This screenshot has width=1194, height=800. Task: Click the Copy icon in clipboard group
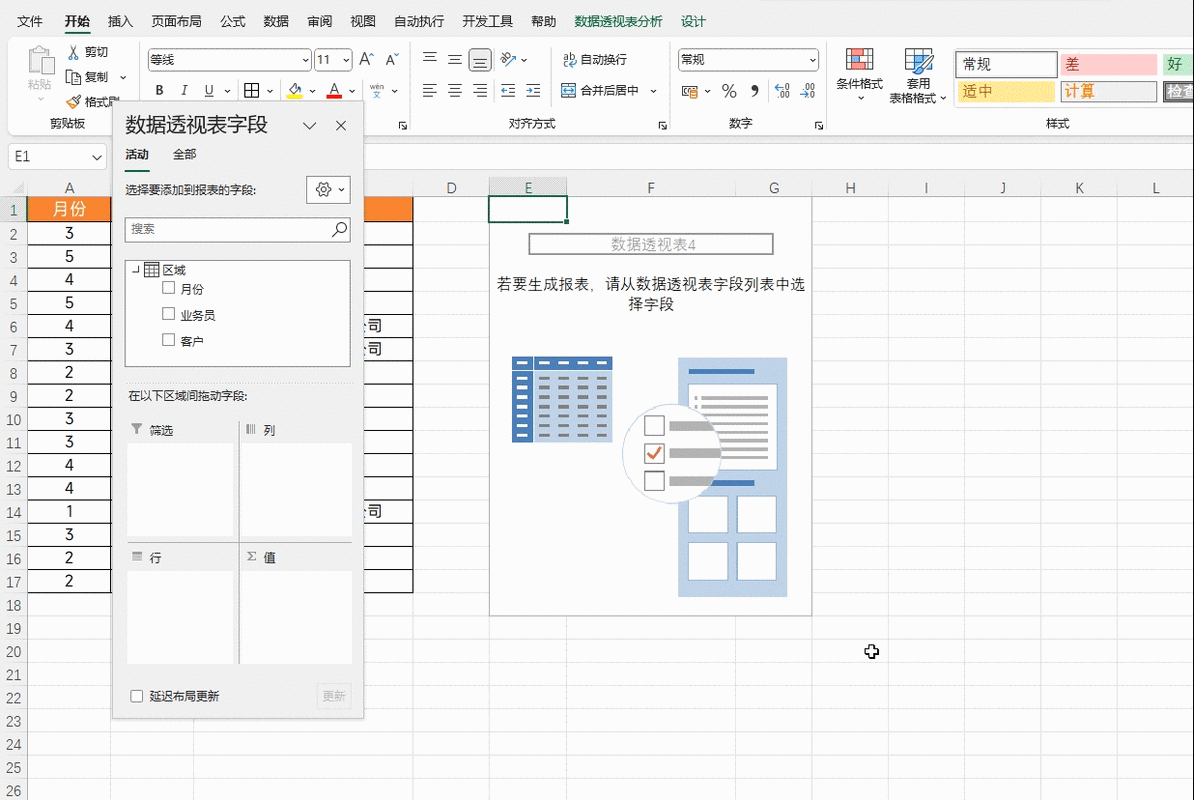[x=73, y=77]
